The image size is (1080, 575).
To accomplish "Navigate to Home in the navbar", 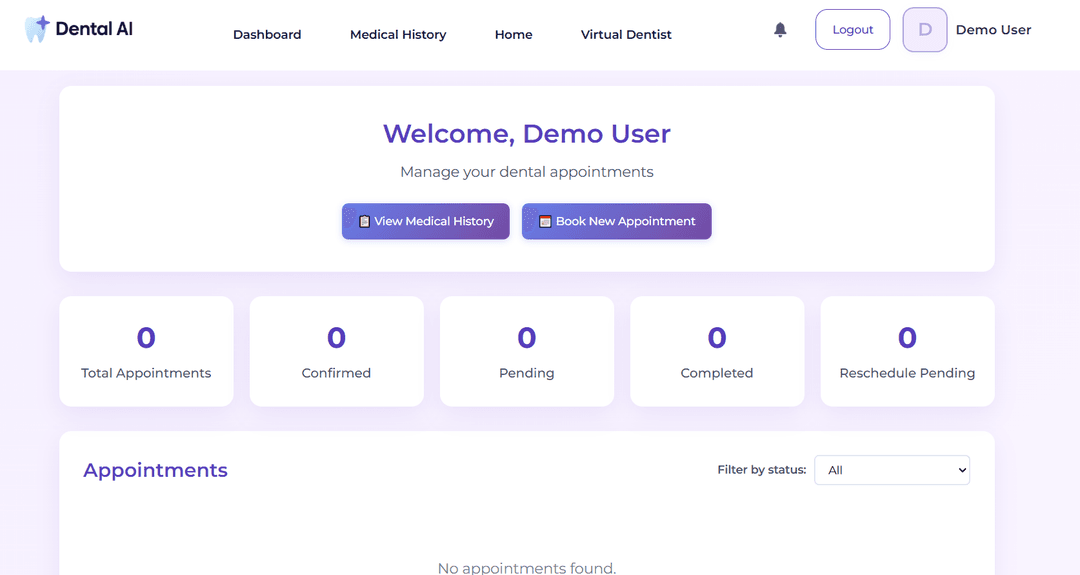I will (x=513, y=34).
